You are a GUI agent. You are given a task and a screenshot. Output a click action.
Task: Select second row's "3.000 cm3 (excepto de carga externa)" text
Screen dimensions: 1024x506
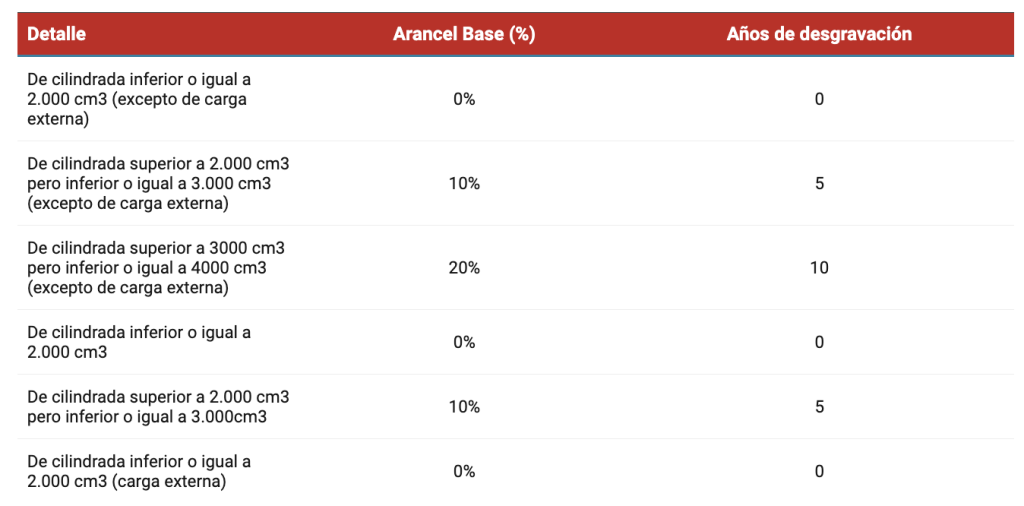pyautogui.click(x=157, y=184)
